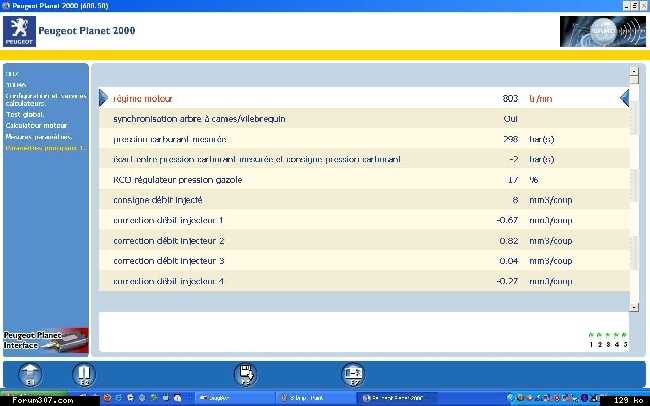Click the F5 save diskette button
The width and height of the screenshot is (650, 406).
(x=245, y=374)
